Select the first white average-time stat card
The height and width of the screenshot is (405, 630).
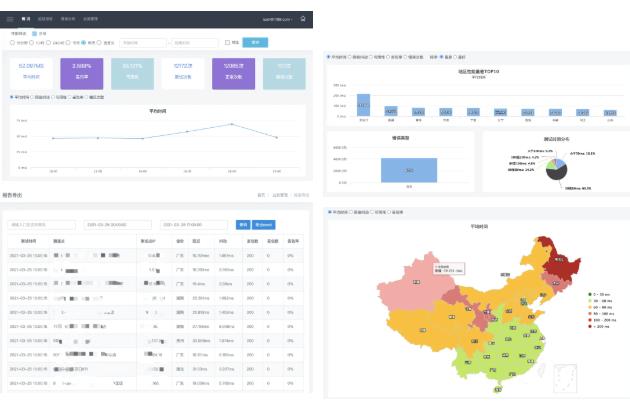coord(31,74)
